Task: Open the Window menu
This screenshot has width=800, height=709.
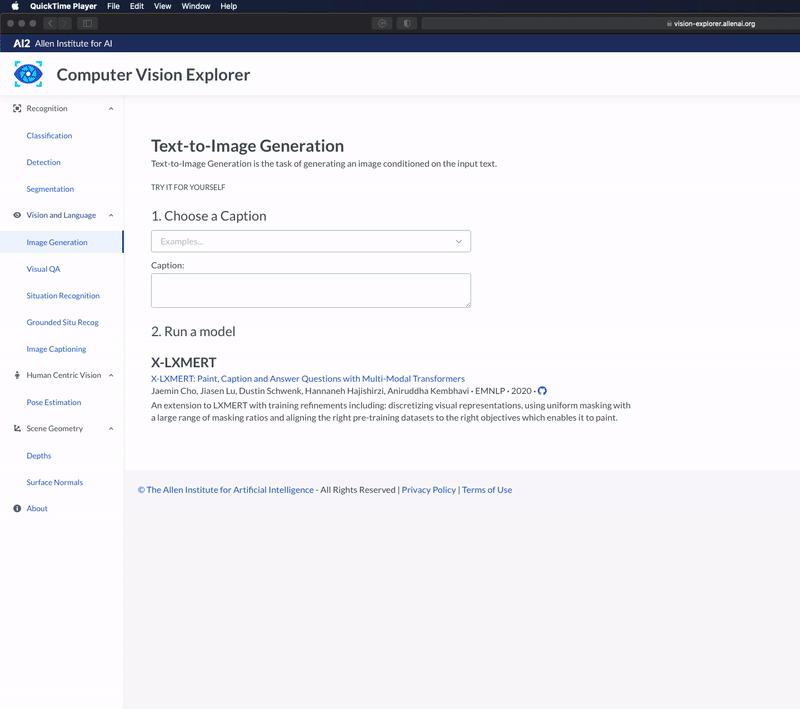Action: (196, 6)
